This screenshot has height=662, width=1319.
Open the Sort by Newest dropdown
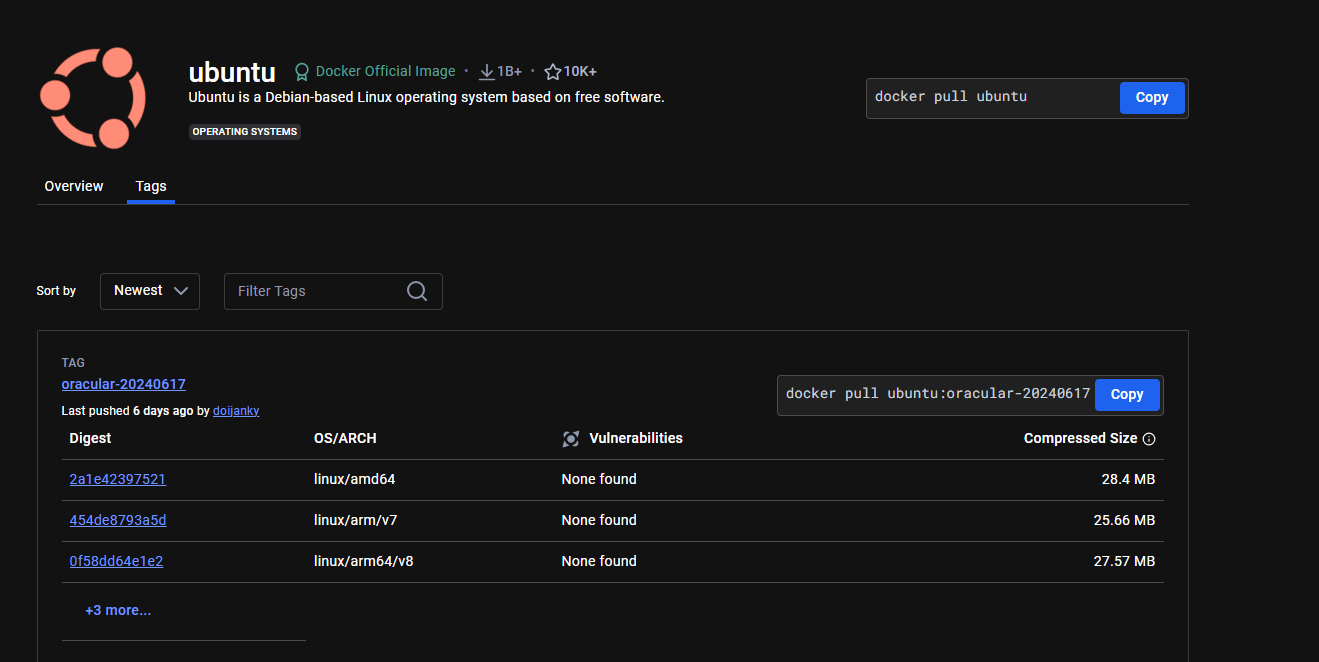point(150,291)
